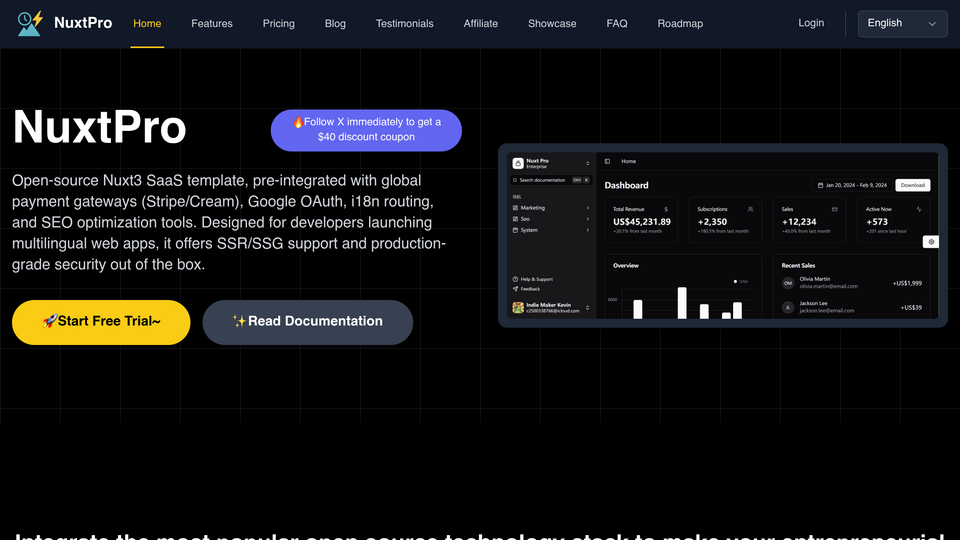
Task: Expand the Nuxt Pro Enterprise team switcher
Action: (587, 163)
